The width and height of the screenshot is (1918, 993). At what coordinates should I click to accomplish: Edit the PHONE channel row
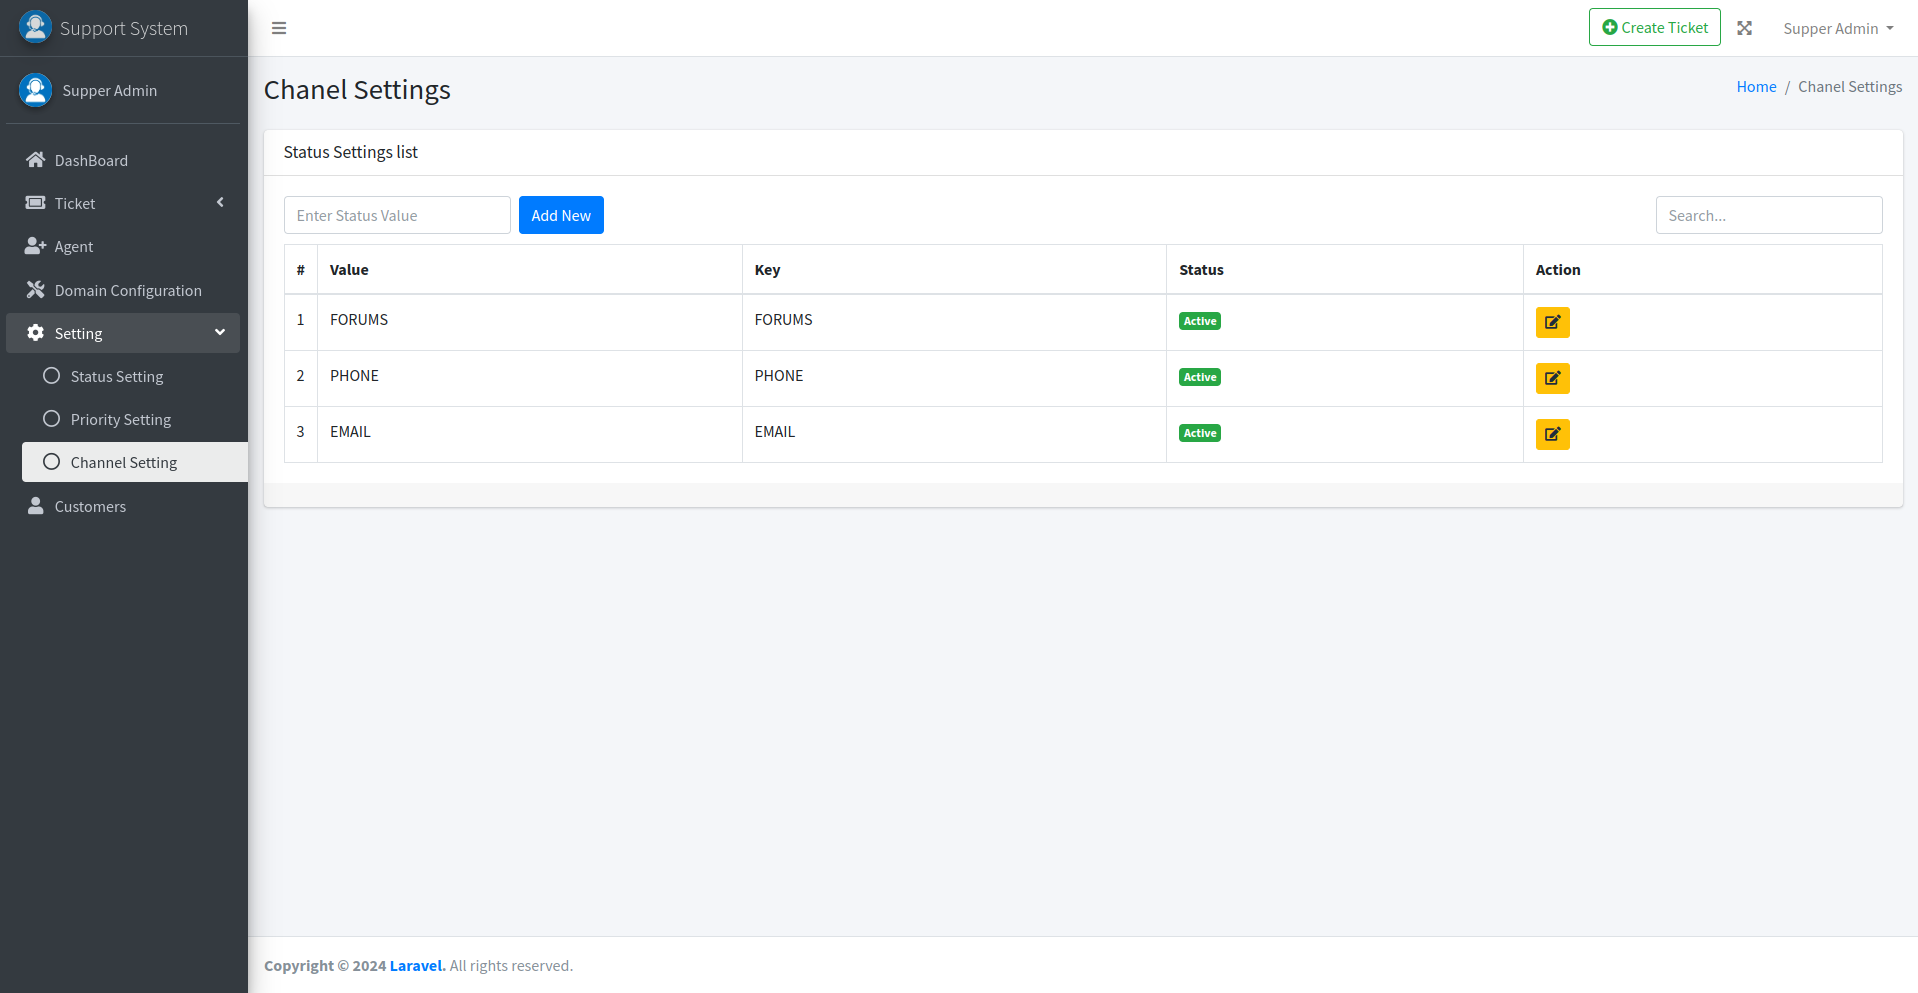(1552, 378)
